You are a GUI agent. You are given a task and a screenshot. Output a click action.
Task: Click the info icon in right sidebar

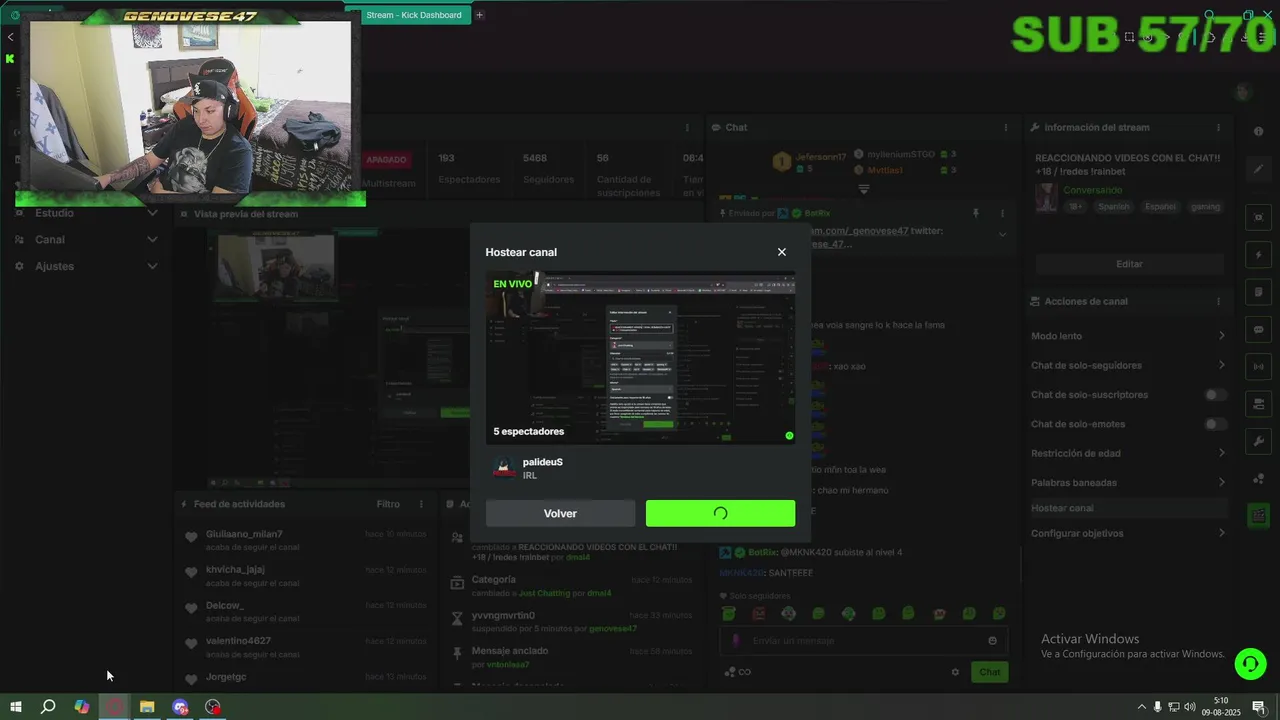pyautogui.click(x=1259, y=132)
